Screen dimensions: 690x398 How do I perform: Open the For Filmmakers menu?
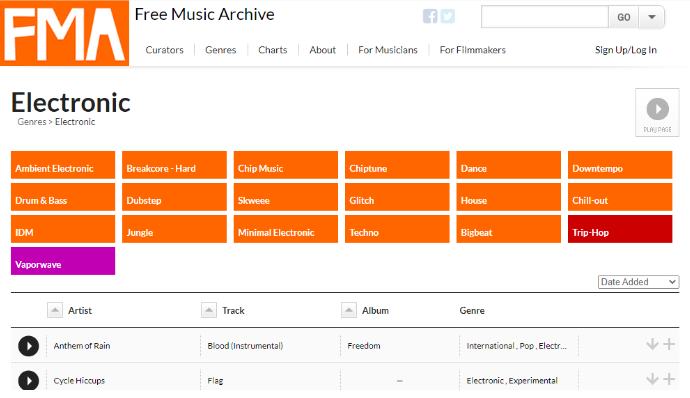click(x=473, y=50)
